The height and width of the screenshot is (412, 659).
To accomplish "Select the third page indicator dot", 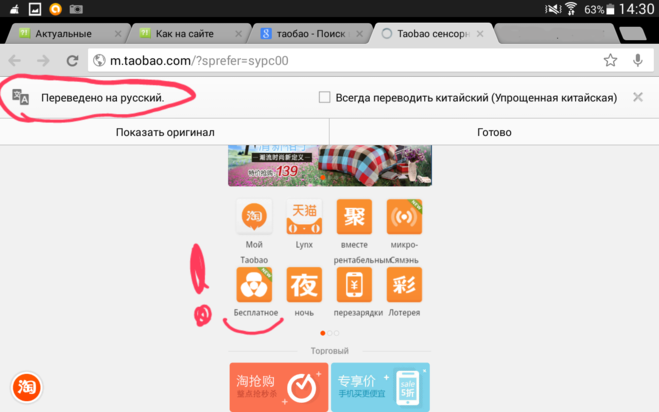I will [336, 333].
